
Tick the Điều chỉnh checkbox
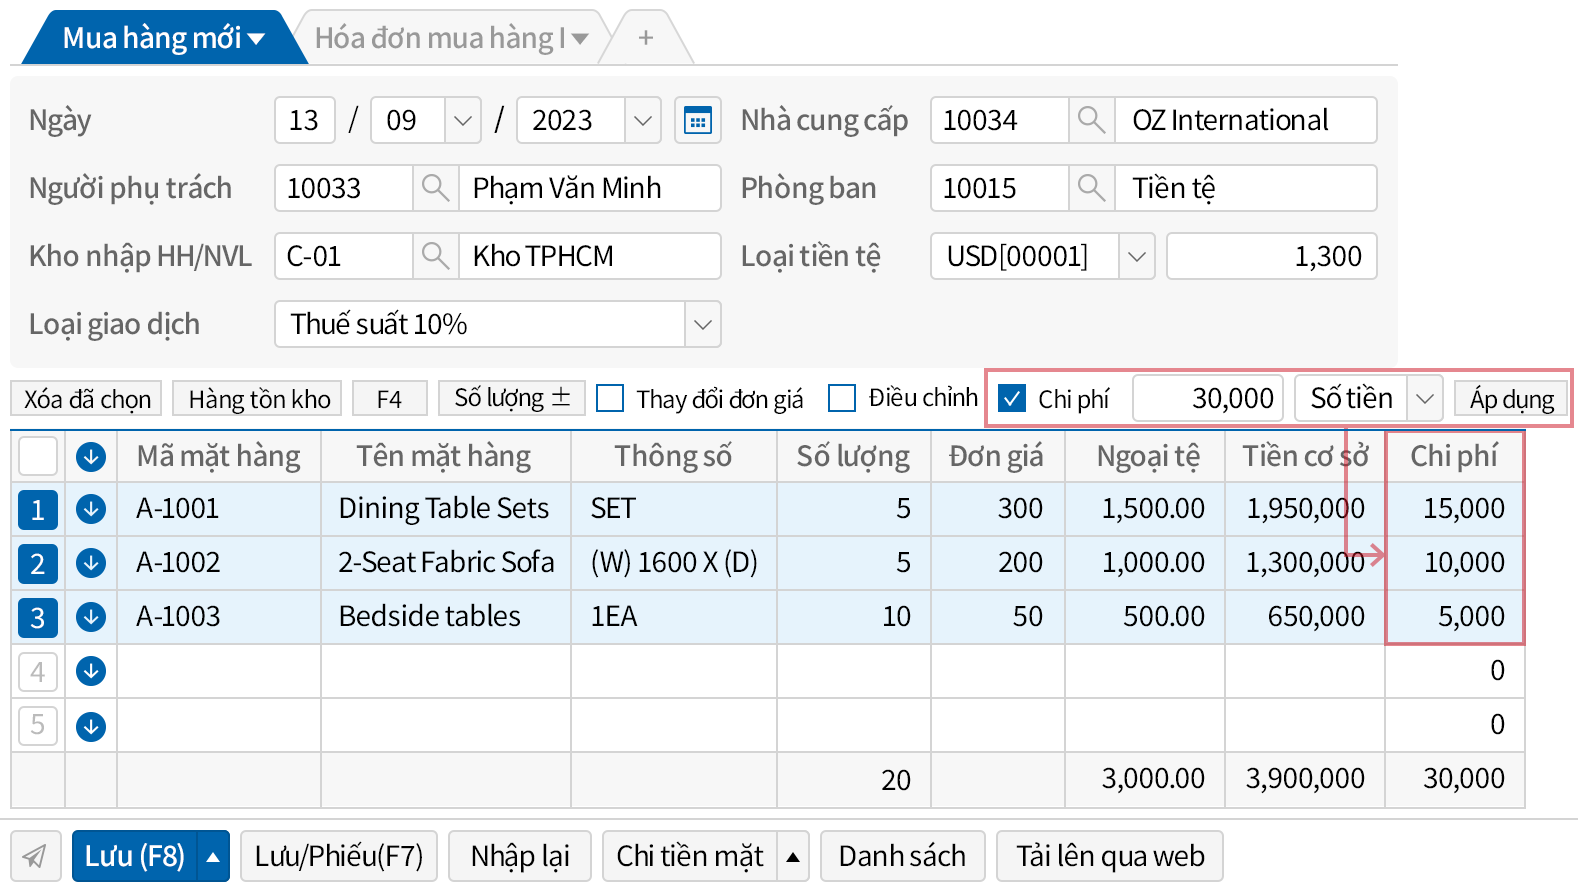pyautogui.click(x=842, y=399)
